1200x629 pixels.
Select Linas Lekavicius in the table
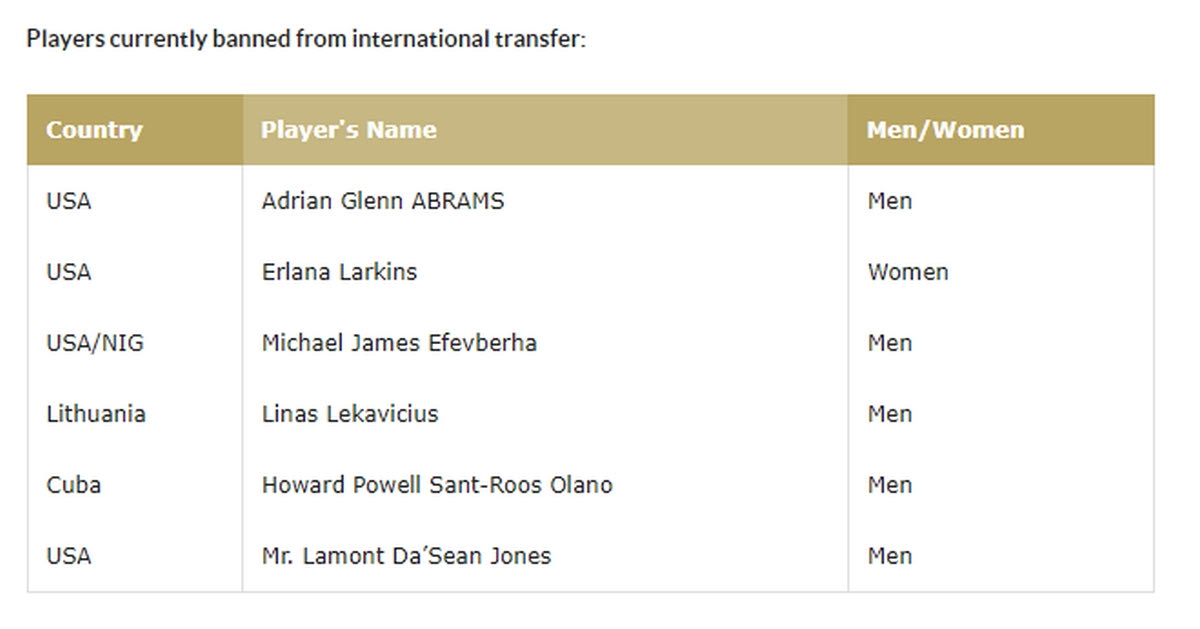[x=350, y=414]
